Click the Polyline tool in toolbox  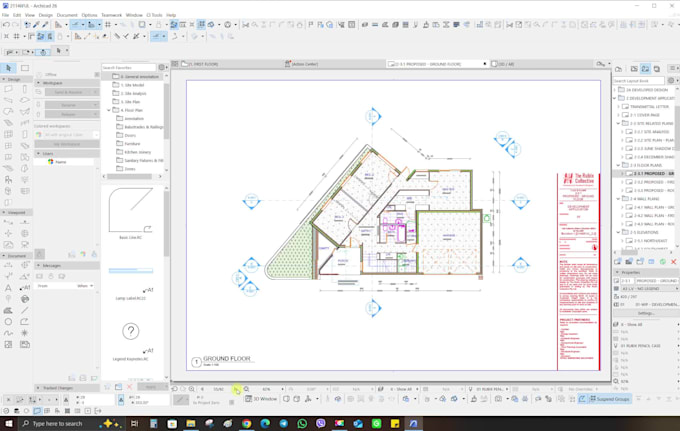tap(25, 322)
